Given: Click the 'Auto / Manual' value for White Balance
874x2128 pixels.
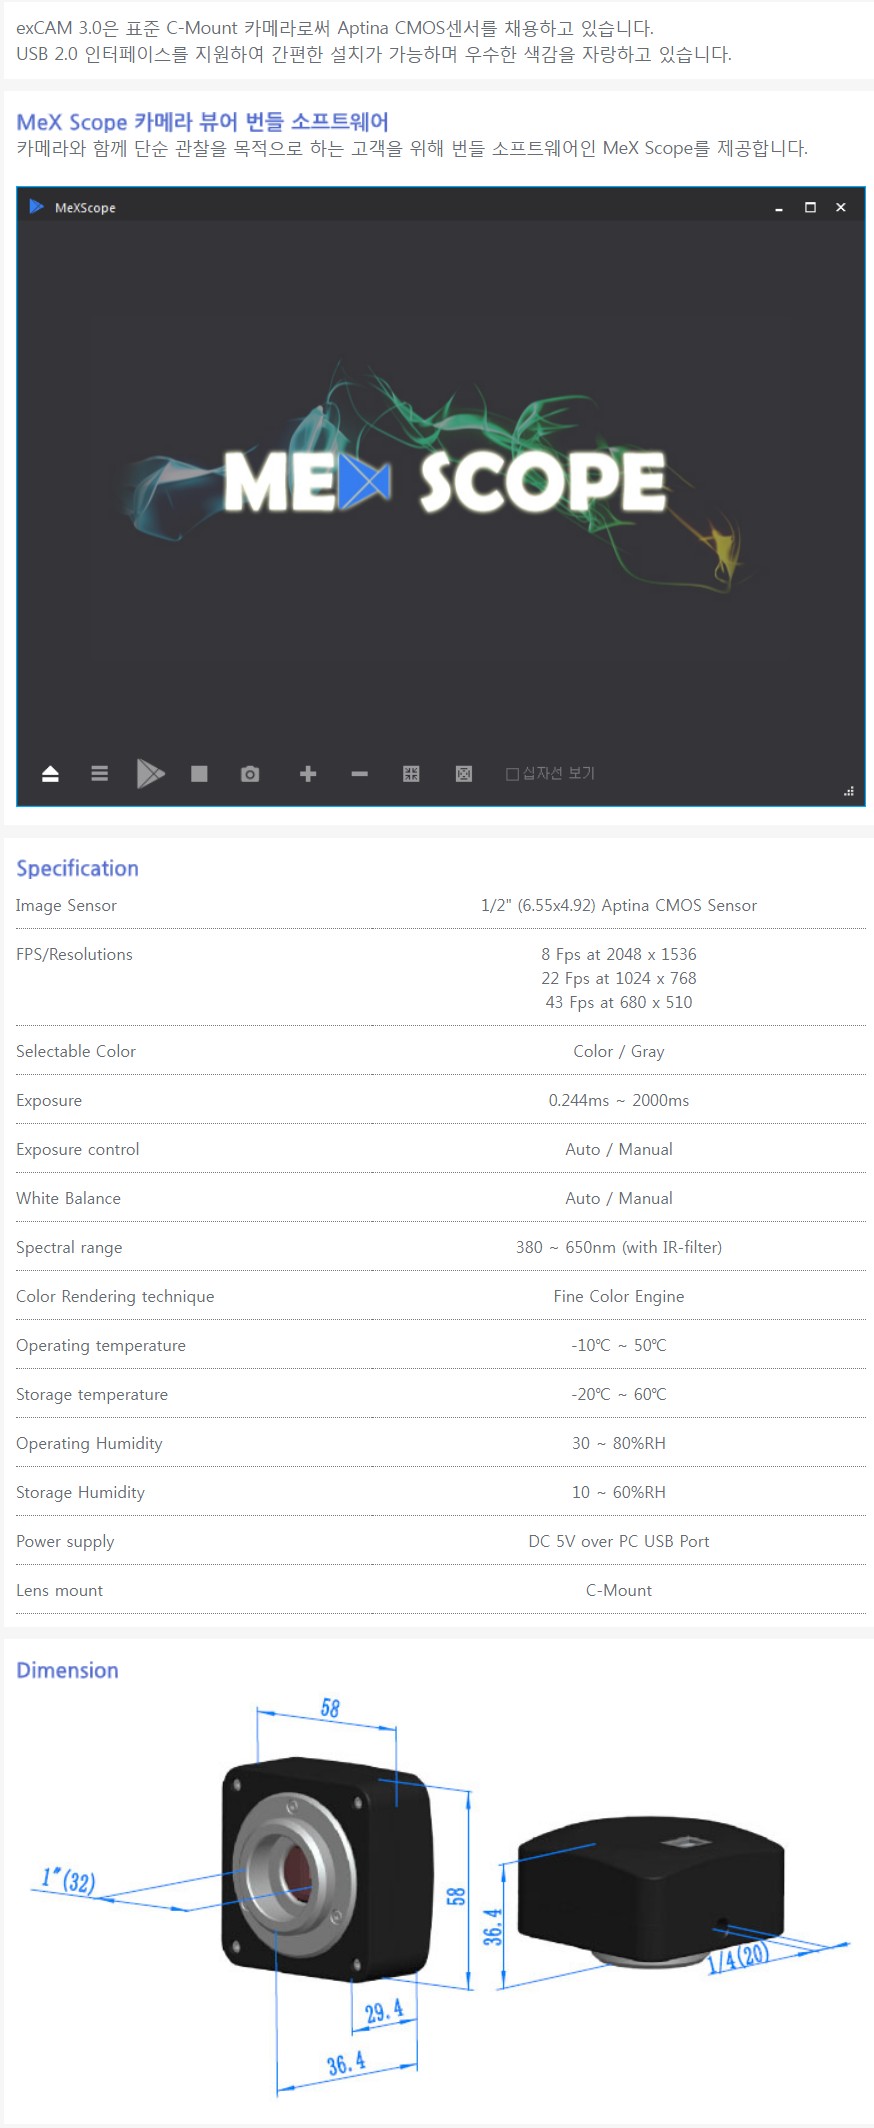Looking at the screenshot, I should (x=619, y=1198).
